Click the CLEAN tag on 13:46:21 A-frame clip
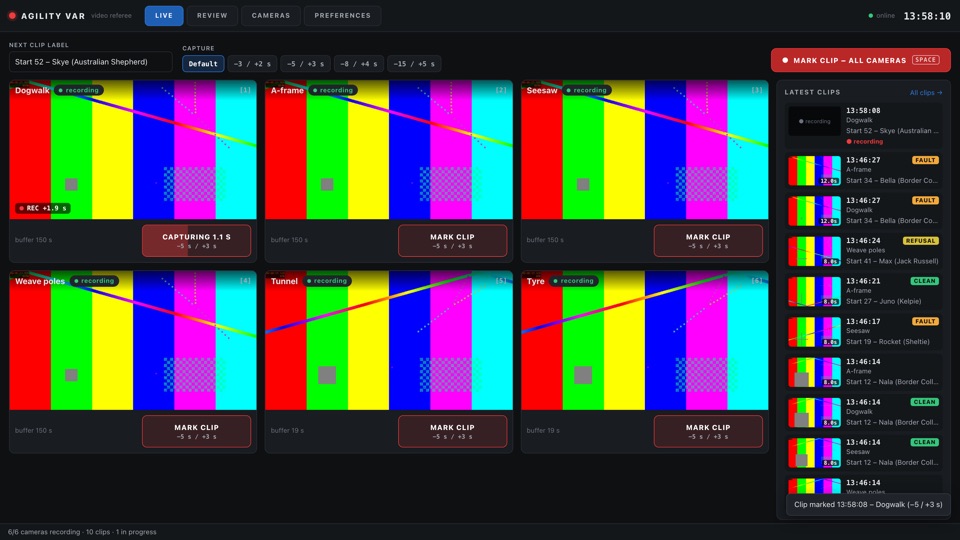Screen dimensions: 960x540 tap(924, 281)
